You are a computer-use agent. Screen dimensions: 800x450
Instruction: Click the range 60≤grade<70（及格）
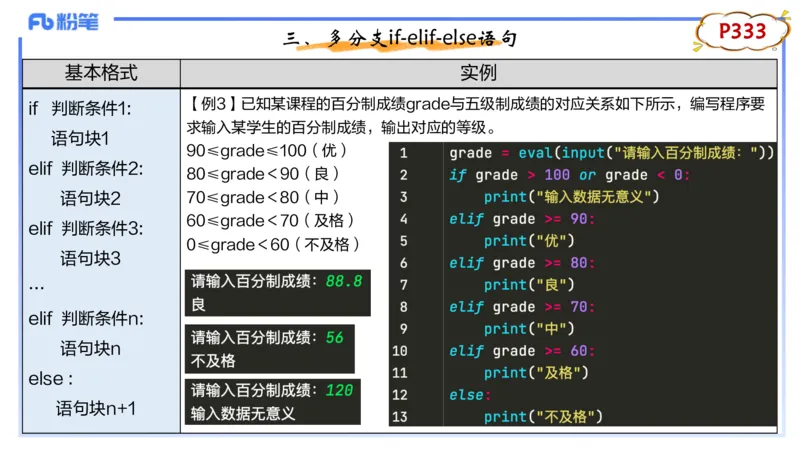(x=270, y=221)
